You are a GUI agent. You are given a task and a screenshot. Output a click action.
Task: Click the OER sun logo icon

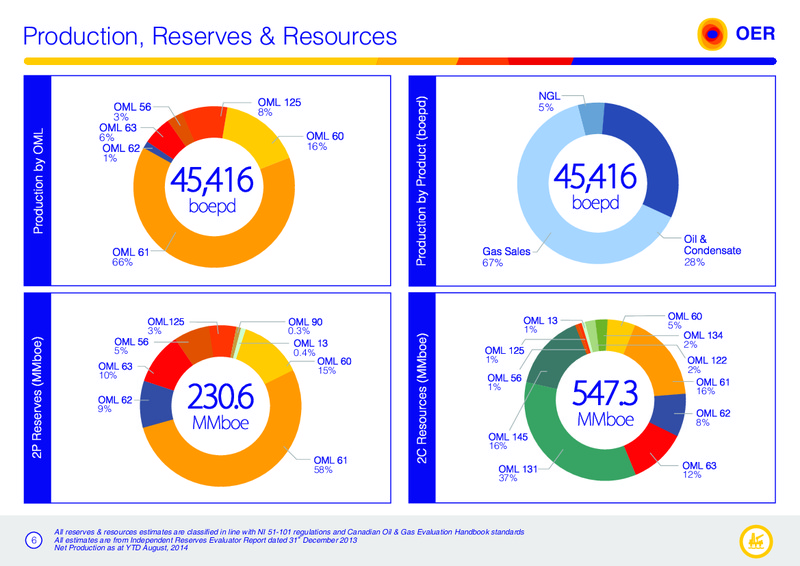712,34
